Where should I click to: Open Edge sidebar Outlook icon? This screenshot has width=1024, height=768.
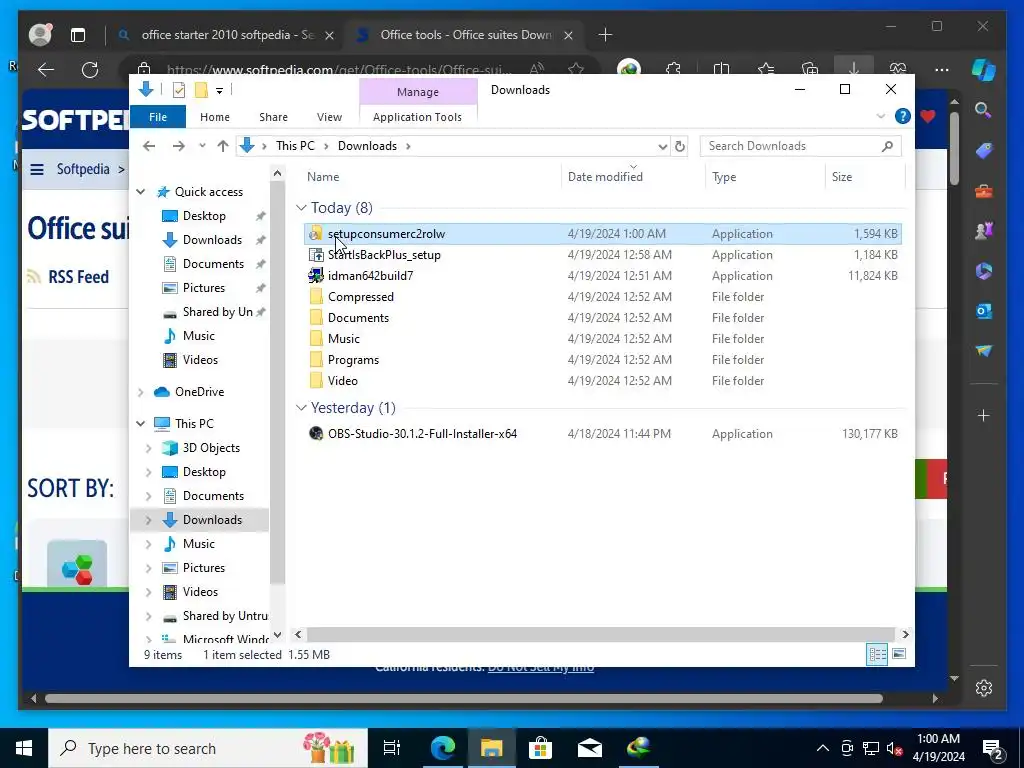pos(984,311)
